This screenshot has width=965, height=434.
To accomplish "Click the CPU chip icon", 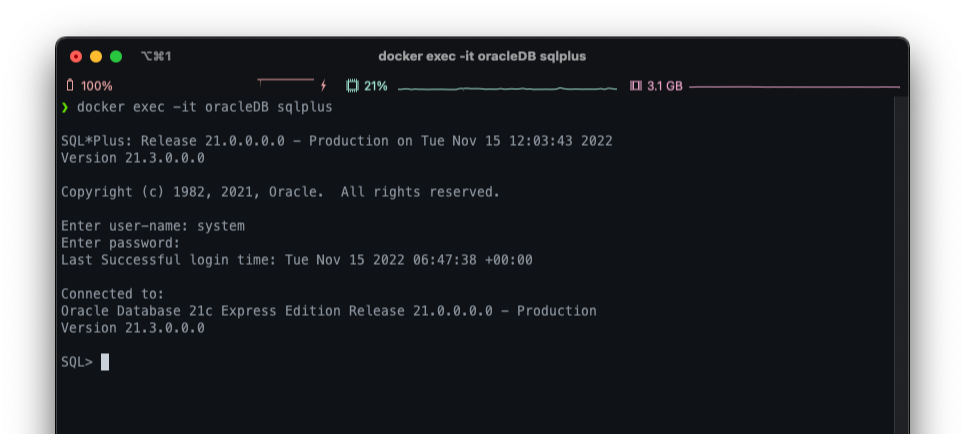I will click(352, 86).
